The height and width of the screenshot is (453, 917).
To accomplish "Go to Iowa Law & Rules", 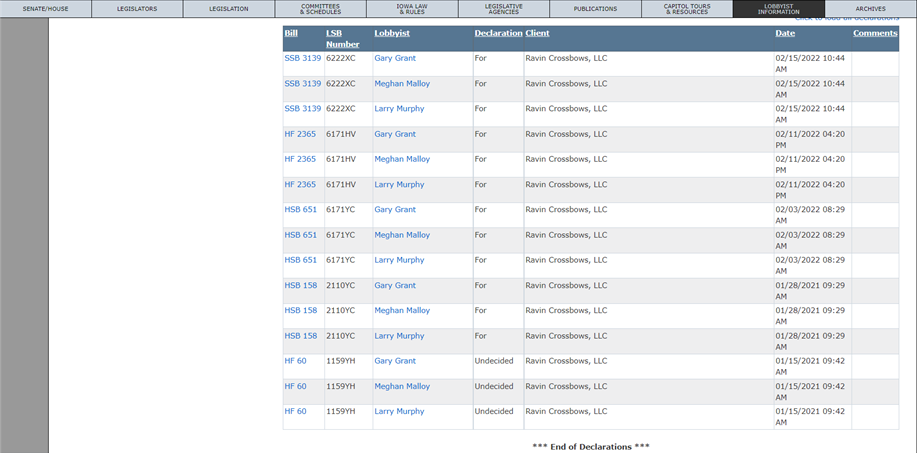I will [x=412, y=9].
